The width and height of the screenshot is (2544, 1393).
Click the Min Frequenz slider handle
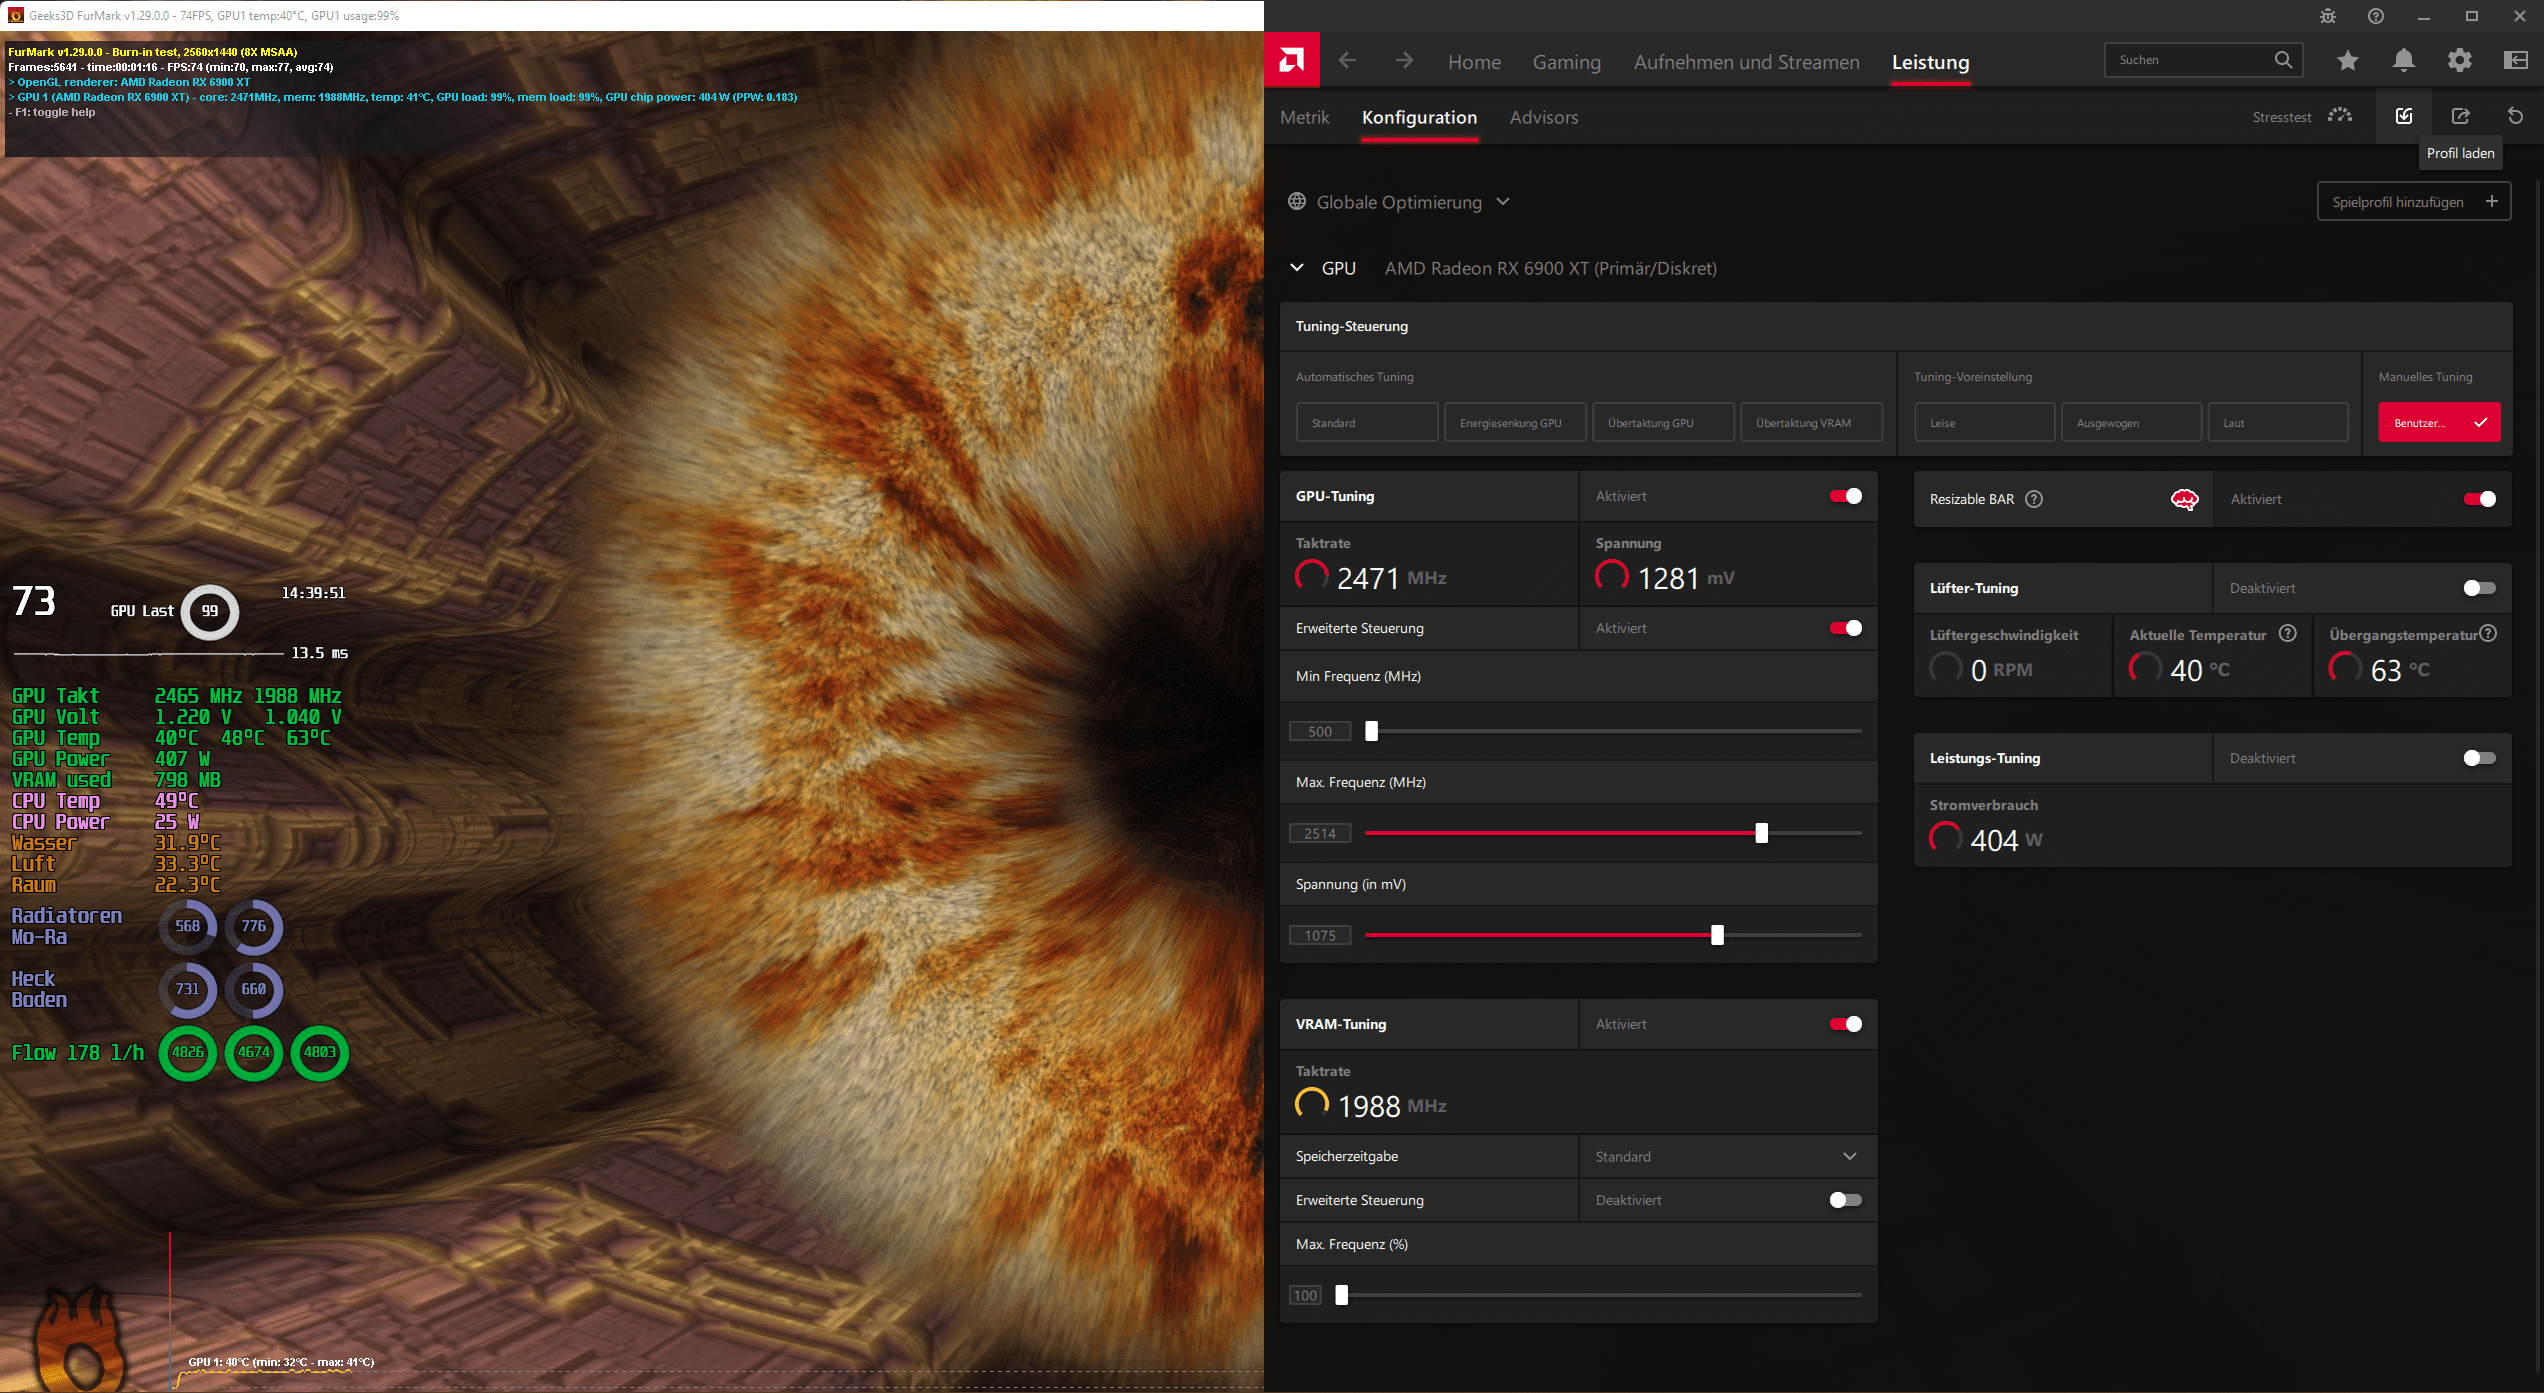[x=1372, y=731]
